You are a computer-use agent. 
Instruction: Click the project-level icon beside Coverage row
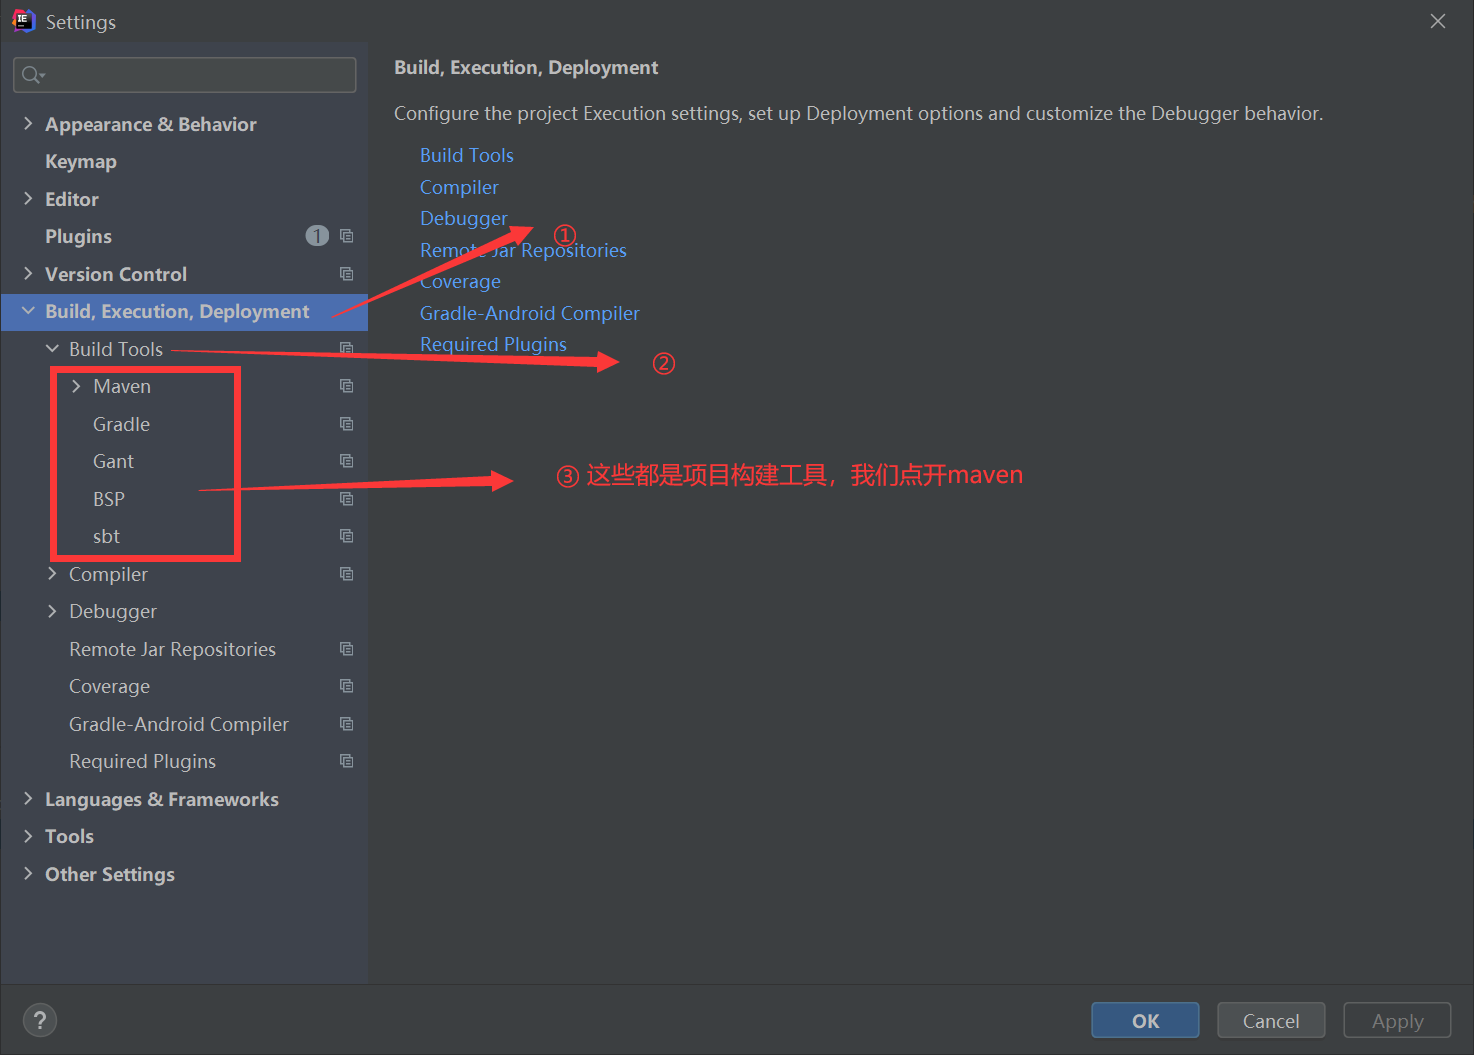click(x=346, y=686)
